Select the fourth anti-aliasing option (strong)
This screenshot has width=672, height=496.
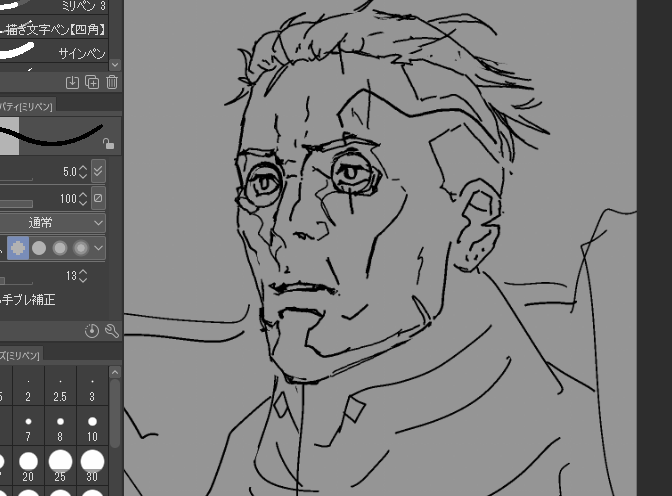(81, 248)
